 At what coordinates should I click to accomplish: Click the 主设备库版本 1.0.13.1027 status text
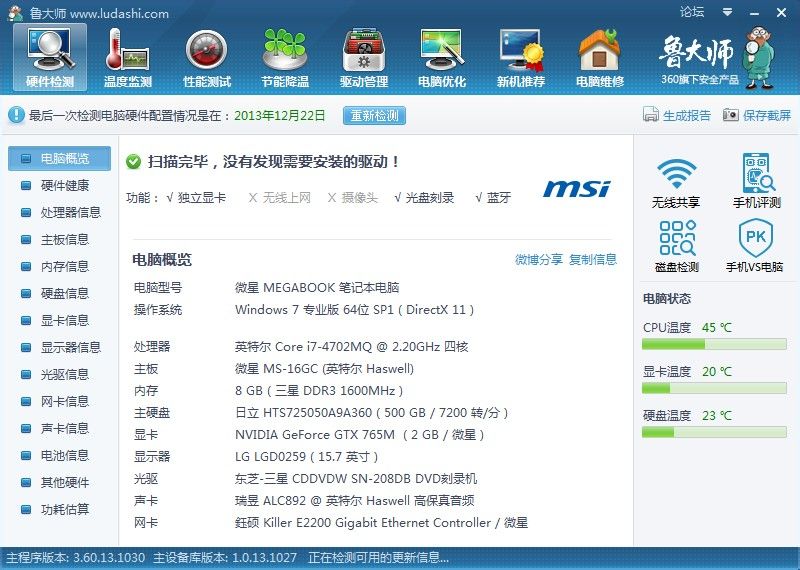click(225, 558)
